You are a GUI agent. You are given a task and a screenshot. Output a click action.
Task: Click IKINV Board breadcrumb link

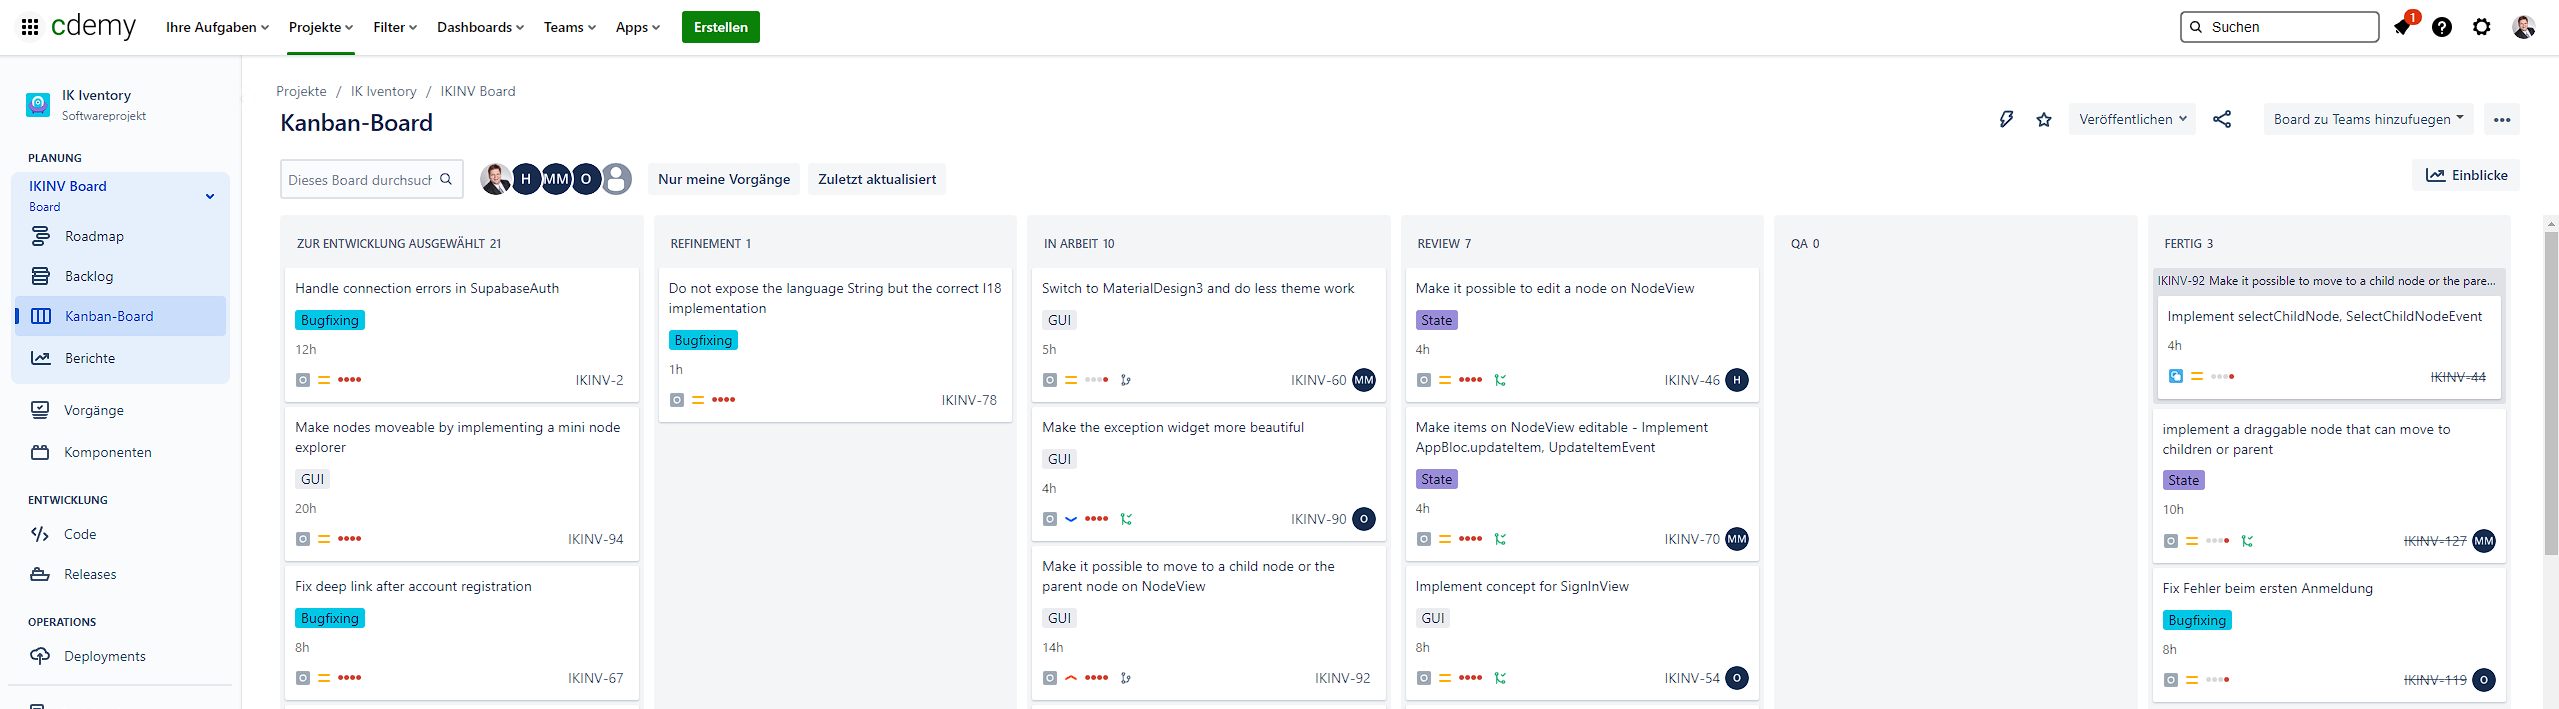(x=478, y=91)
